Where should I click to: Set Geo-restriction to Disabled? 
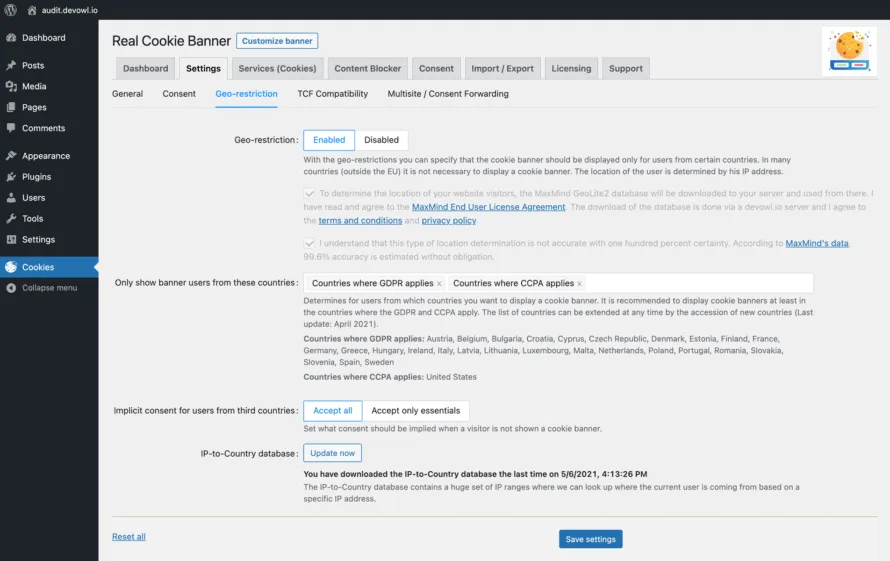[x=381, y=140]
